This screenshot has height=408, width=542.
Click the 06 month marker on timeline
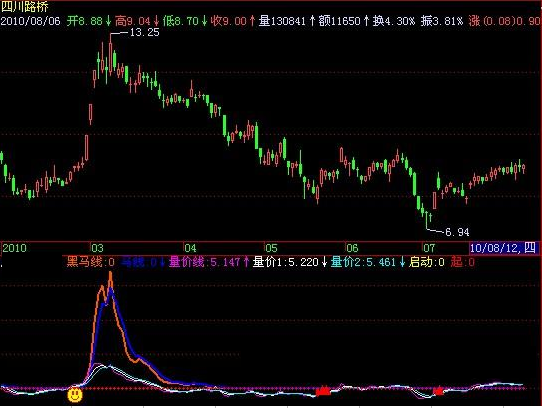pyautogui.click(x=352, y=248)
